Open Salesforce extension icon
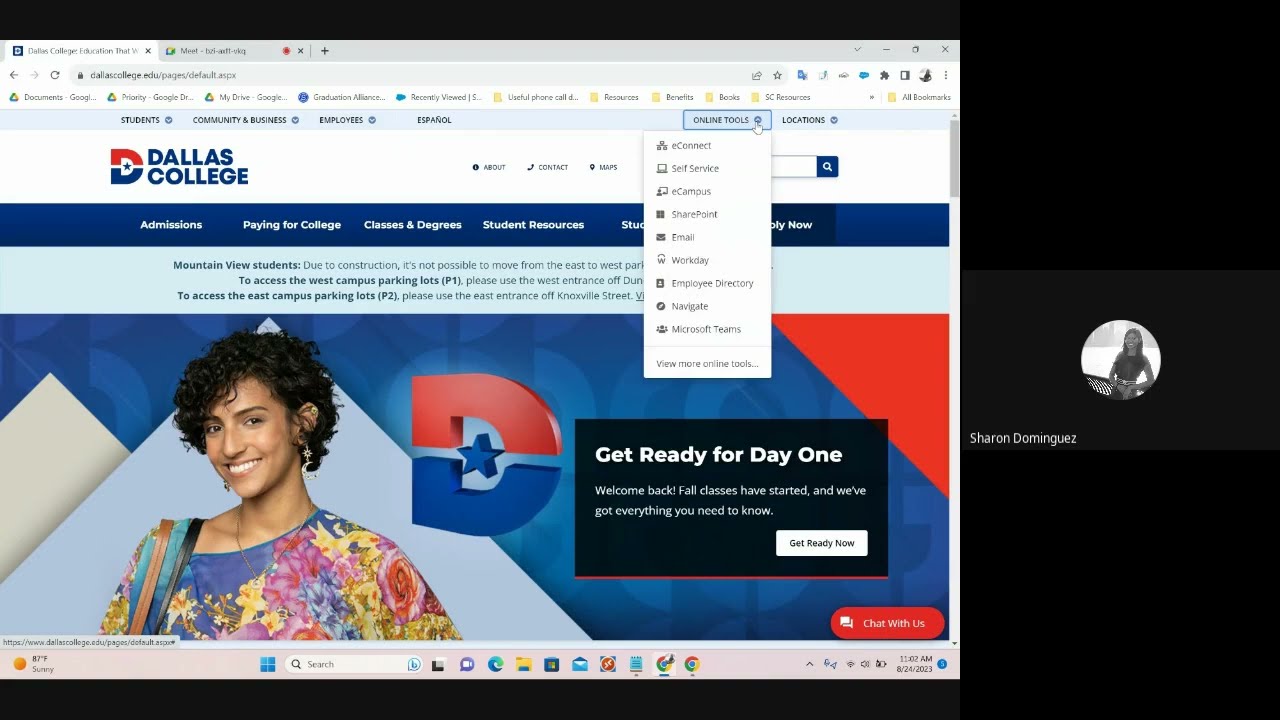1280x720 pixels. point(864,75)
